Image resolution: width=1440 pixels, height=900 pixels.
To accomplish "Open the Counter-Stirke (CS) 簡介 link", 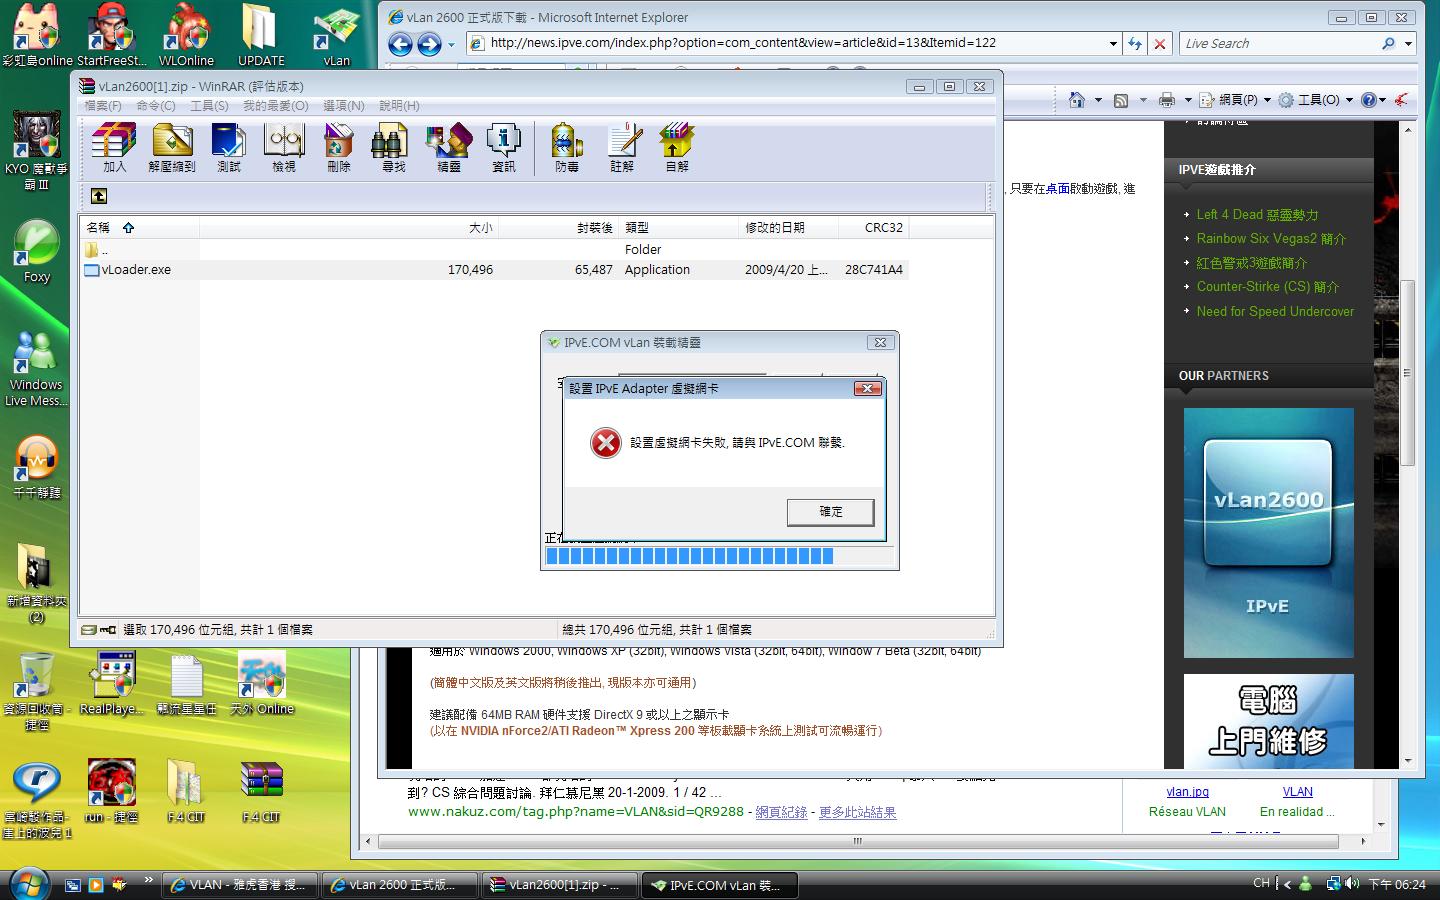I will click(x=1268, y=287).
